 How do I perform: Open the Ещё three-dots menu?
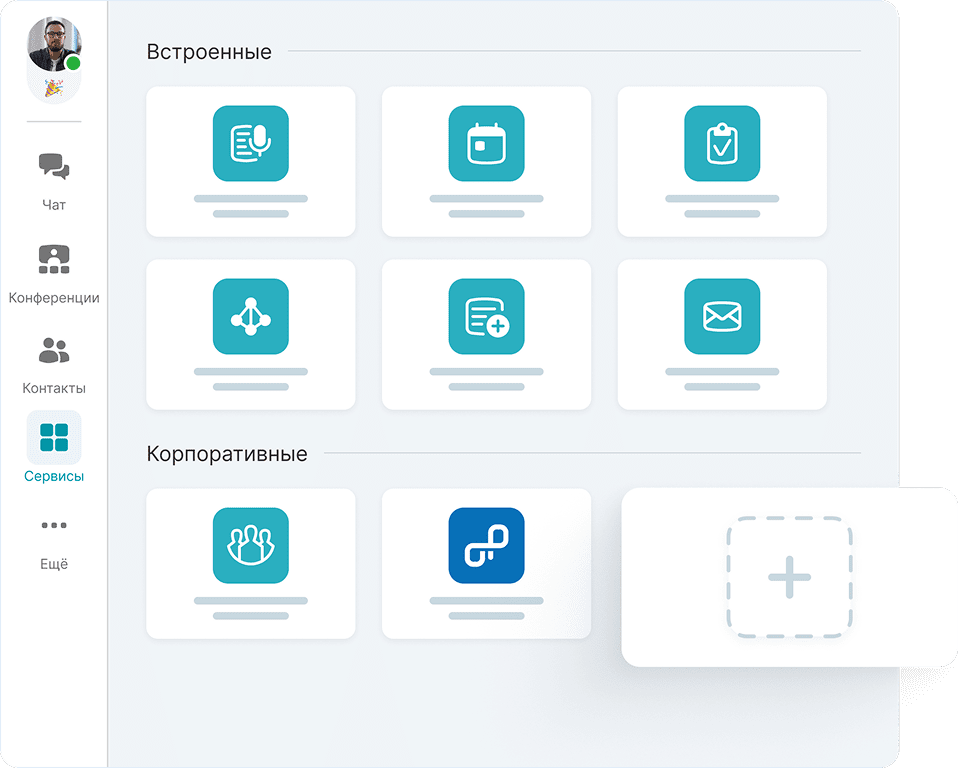click(54, 544)
